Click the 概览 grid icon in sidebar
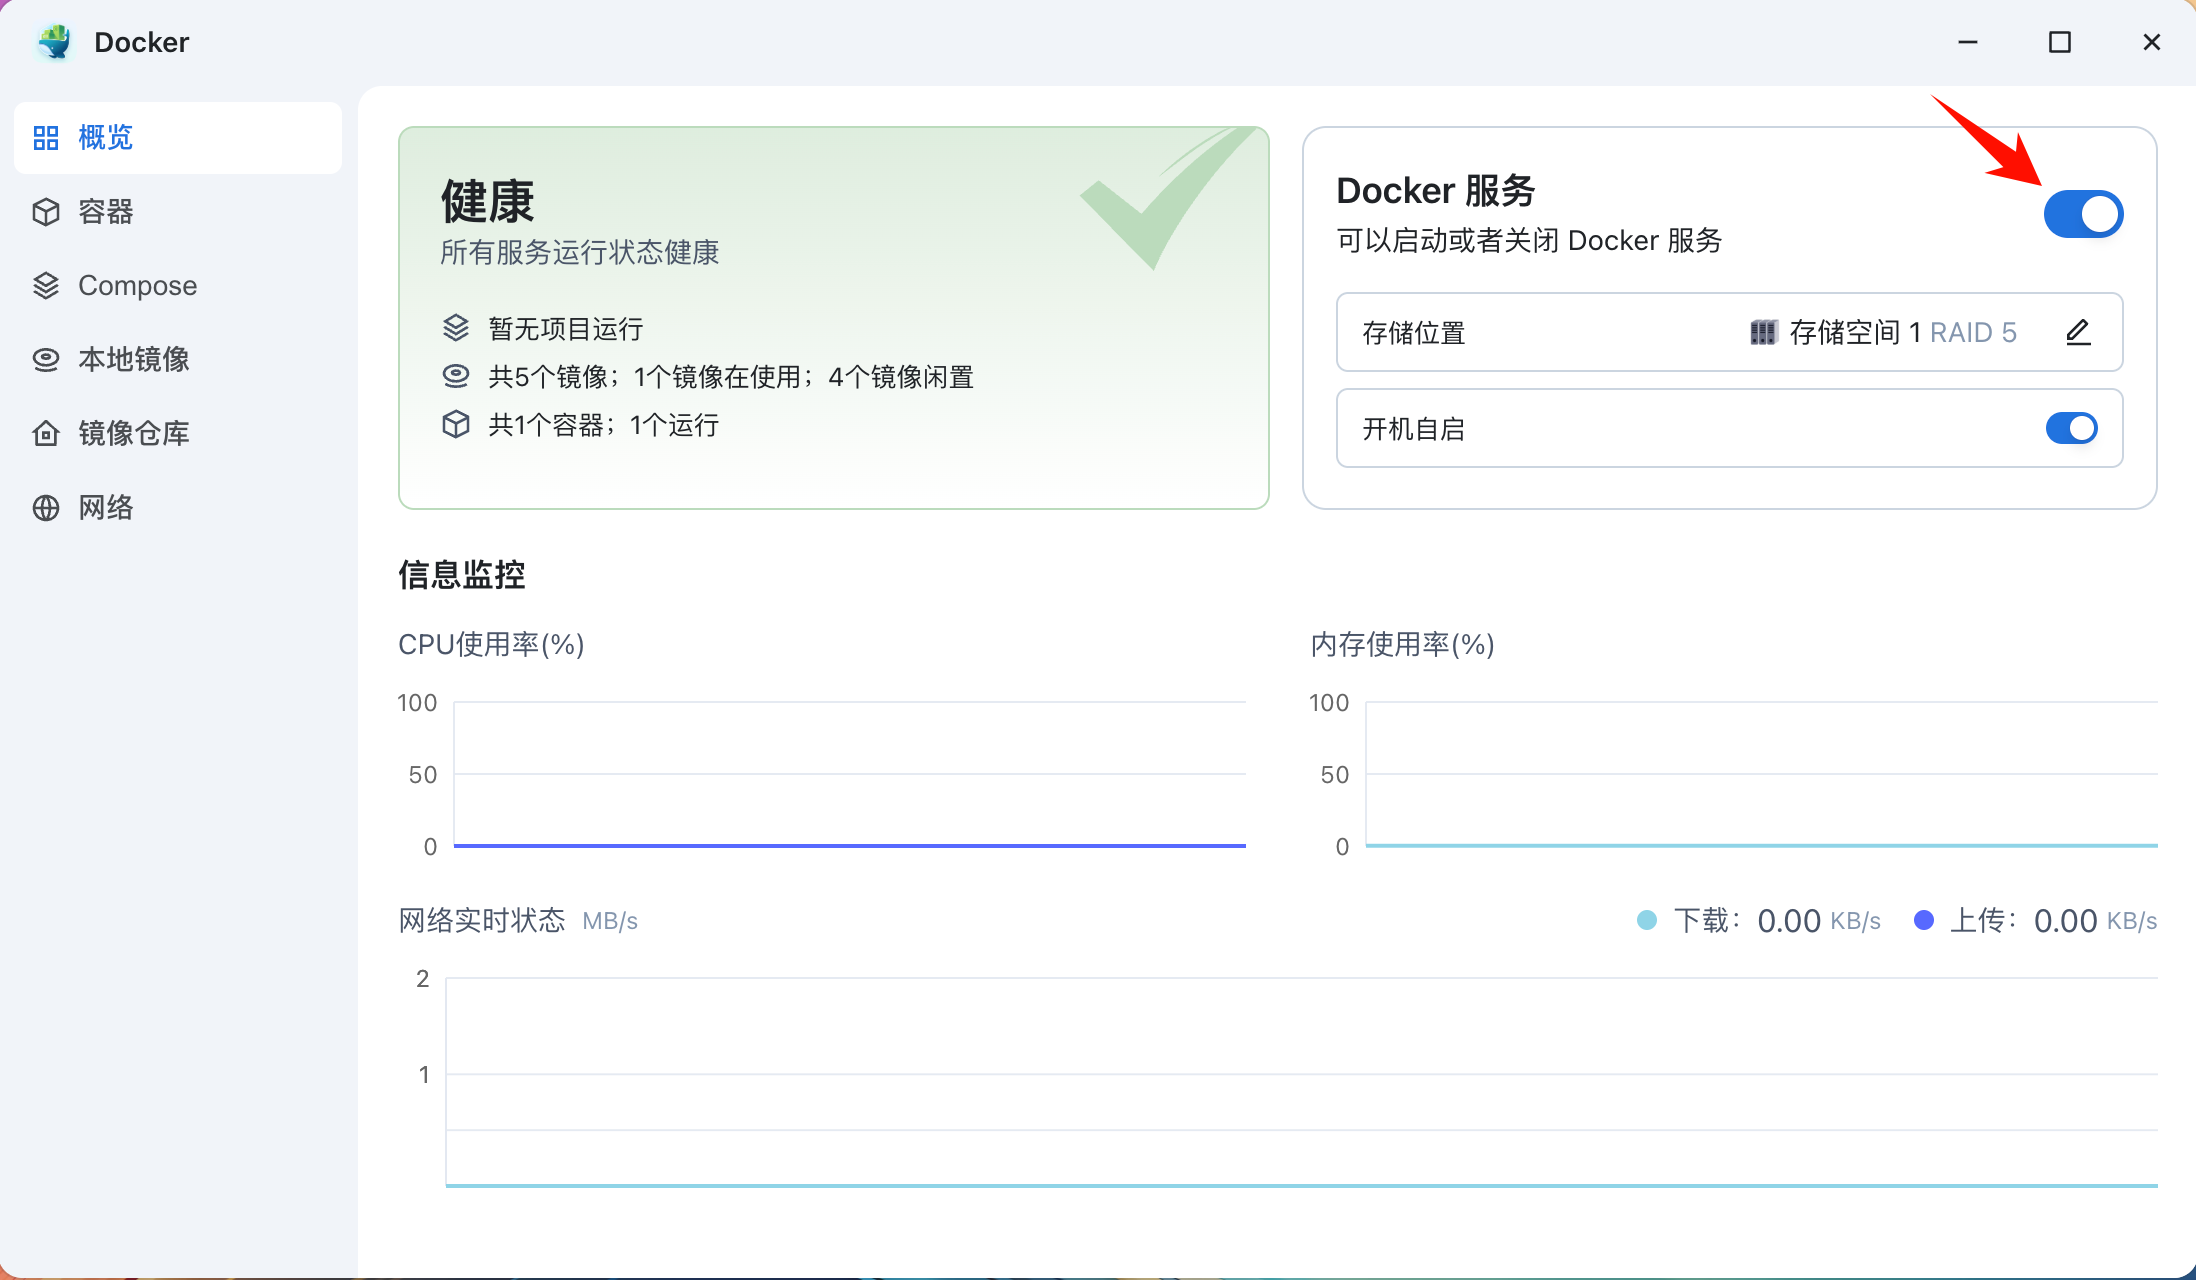This screenshot has height=1280, width=2196. point(46,138)
